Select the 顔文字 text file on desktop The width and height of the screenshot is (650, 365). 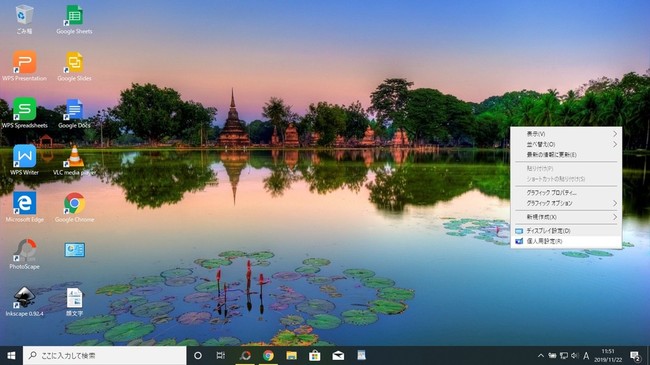[x=74, y=301]
